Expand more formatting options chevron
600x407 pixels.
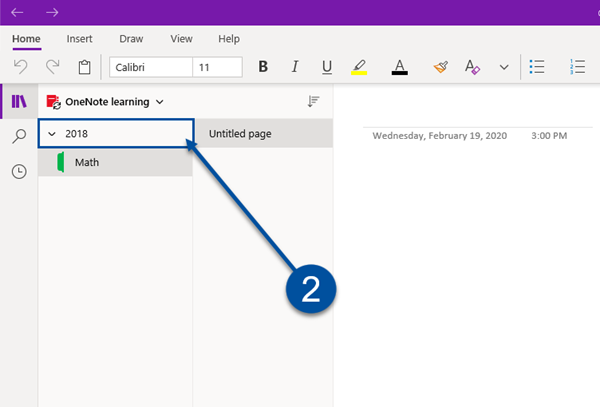coord(504,68)
